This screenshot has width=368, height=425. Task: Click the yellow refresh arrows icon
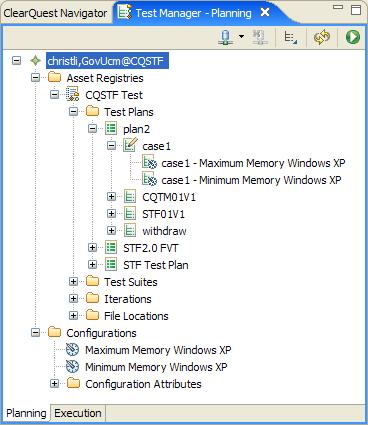pos(322,37)
